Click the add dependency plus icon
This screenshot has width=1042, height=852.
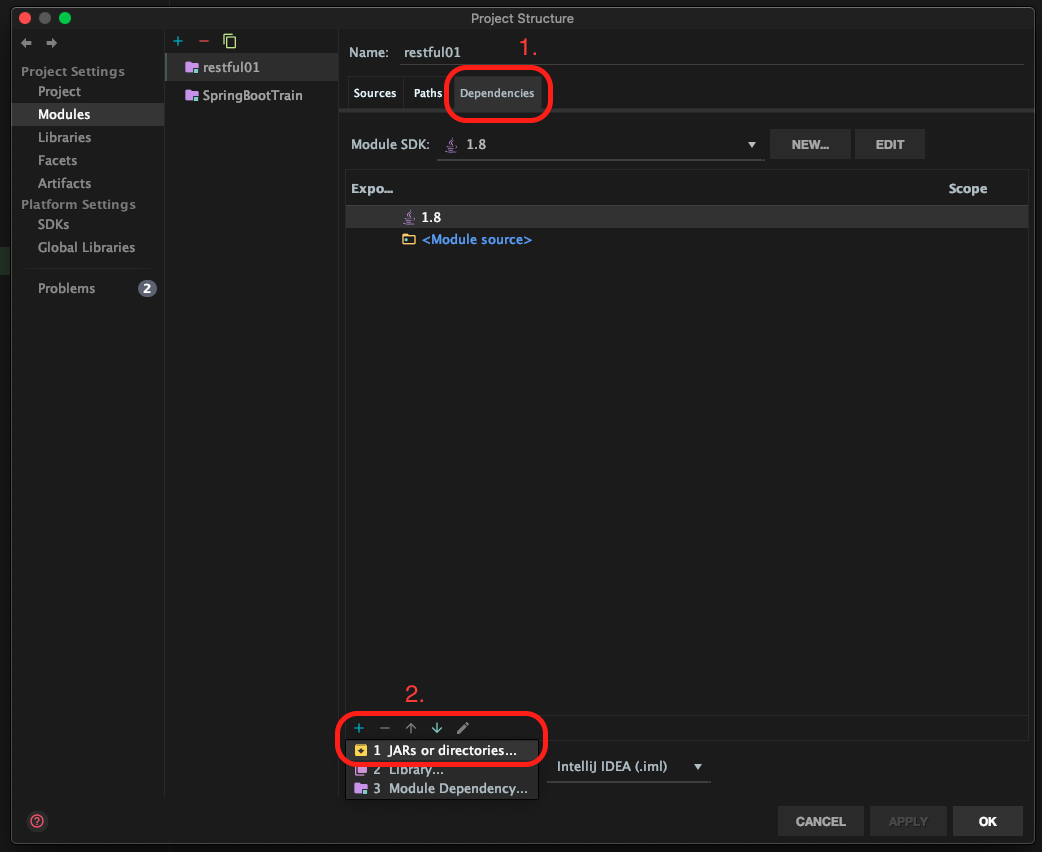tap(359, 728)
